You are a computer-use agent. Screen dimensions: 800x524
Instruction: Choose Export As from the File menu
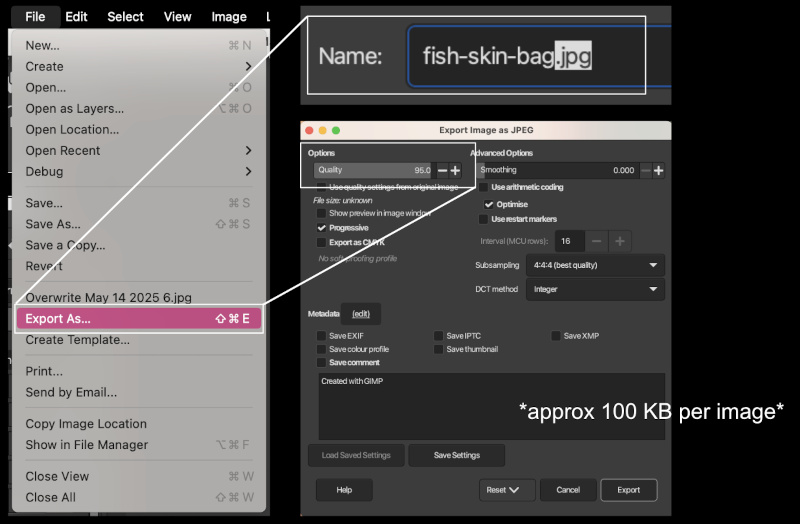click(138, 319)
